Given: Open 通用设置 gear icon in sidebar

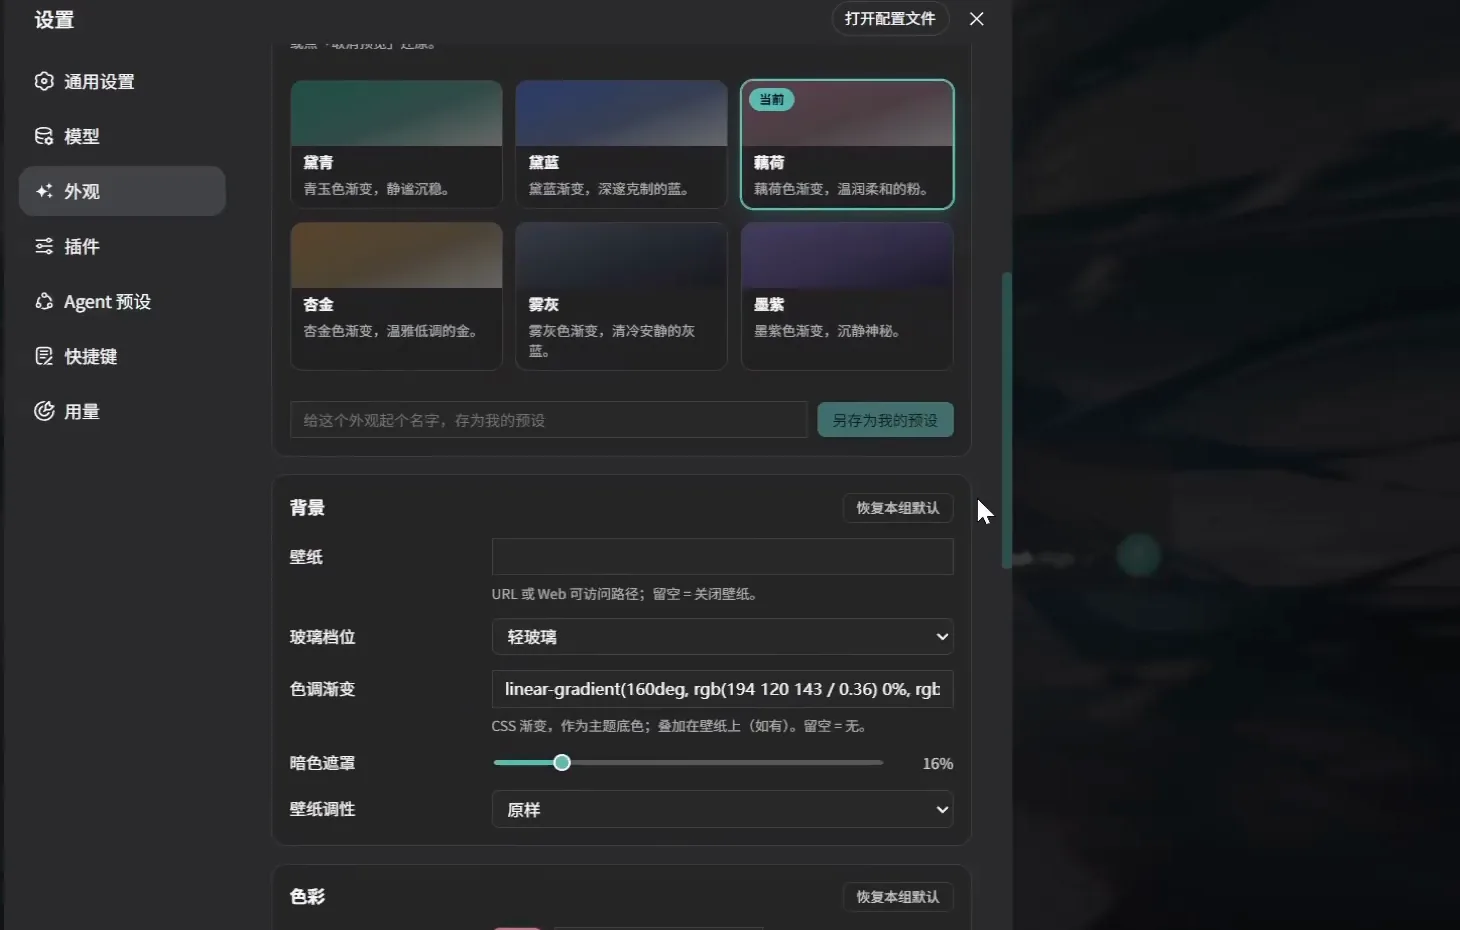Looking at the screenshot, I should point(44,81).
